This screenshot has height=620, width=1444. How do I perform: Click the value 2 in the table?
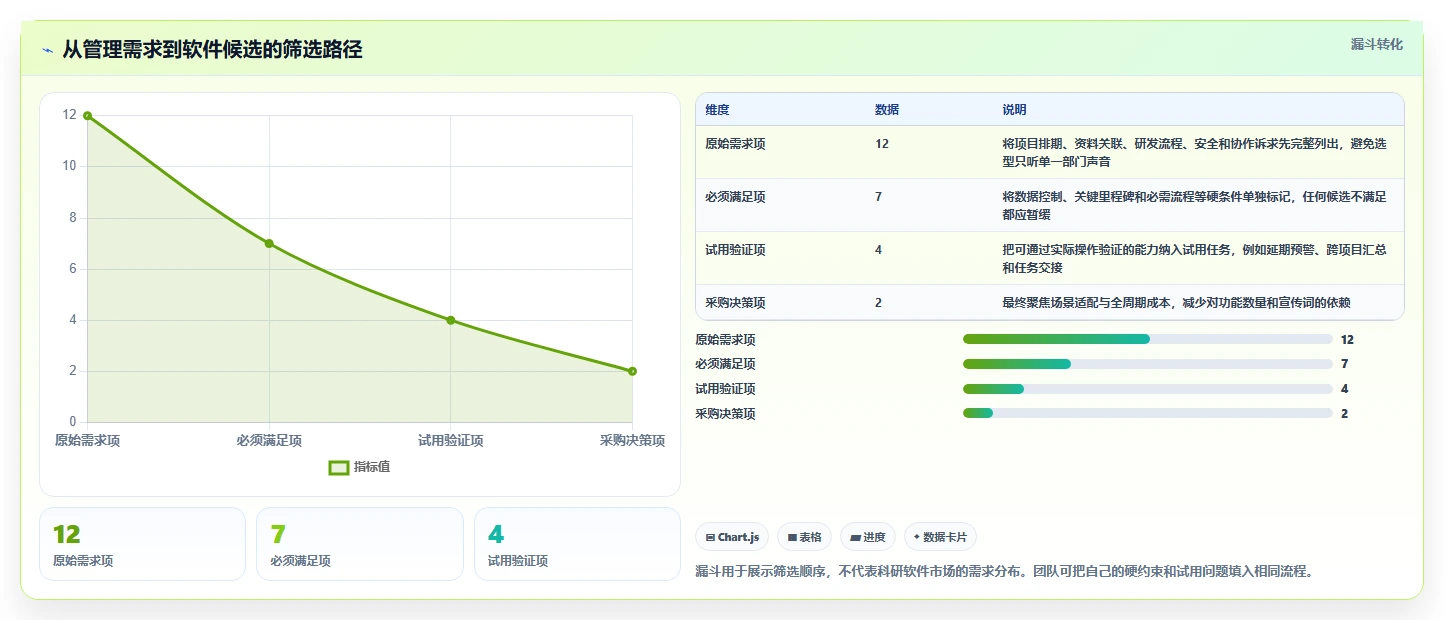[x=879, y=303]
